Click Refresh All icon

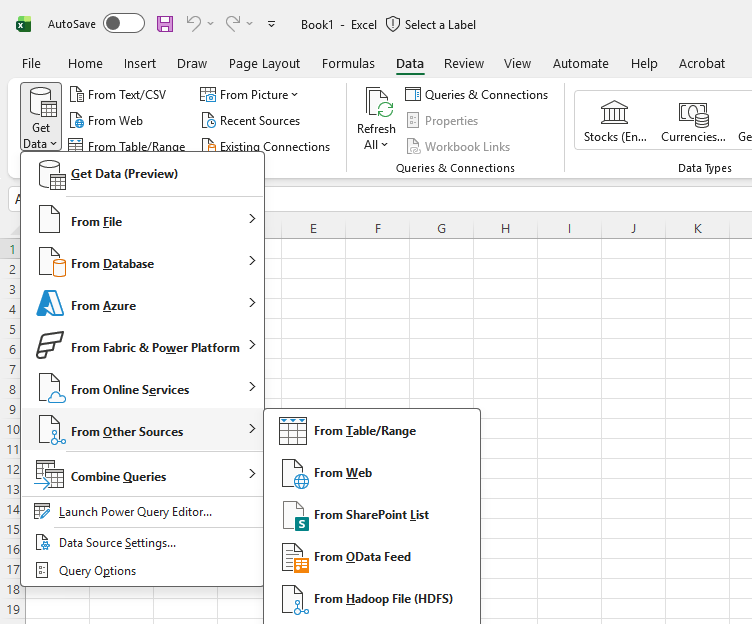pyautogui.click(x=379, y=102)
